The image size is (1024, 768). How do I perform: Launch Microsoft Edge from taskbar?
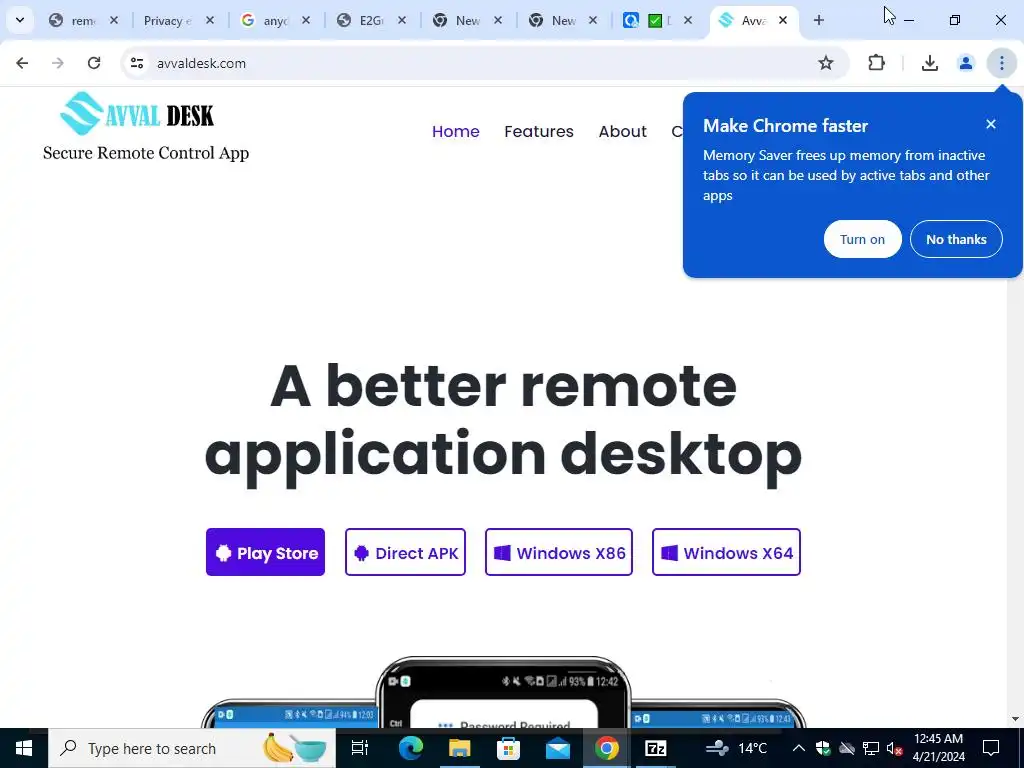tap(411, 748)
